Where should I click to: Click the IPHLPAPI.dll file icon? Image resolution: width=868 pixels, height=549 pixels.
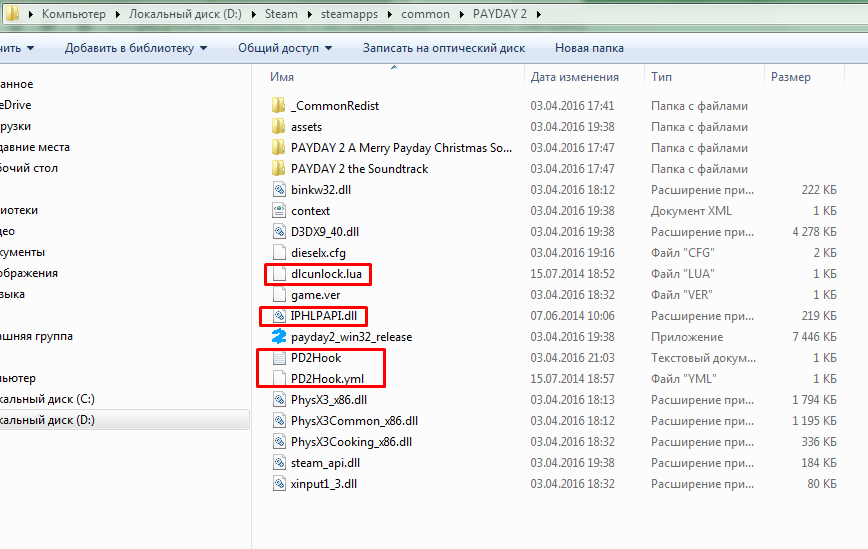pyautogui.click(x=279, y=315)
